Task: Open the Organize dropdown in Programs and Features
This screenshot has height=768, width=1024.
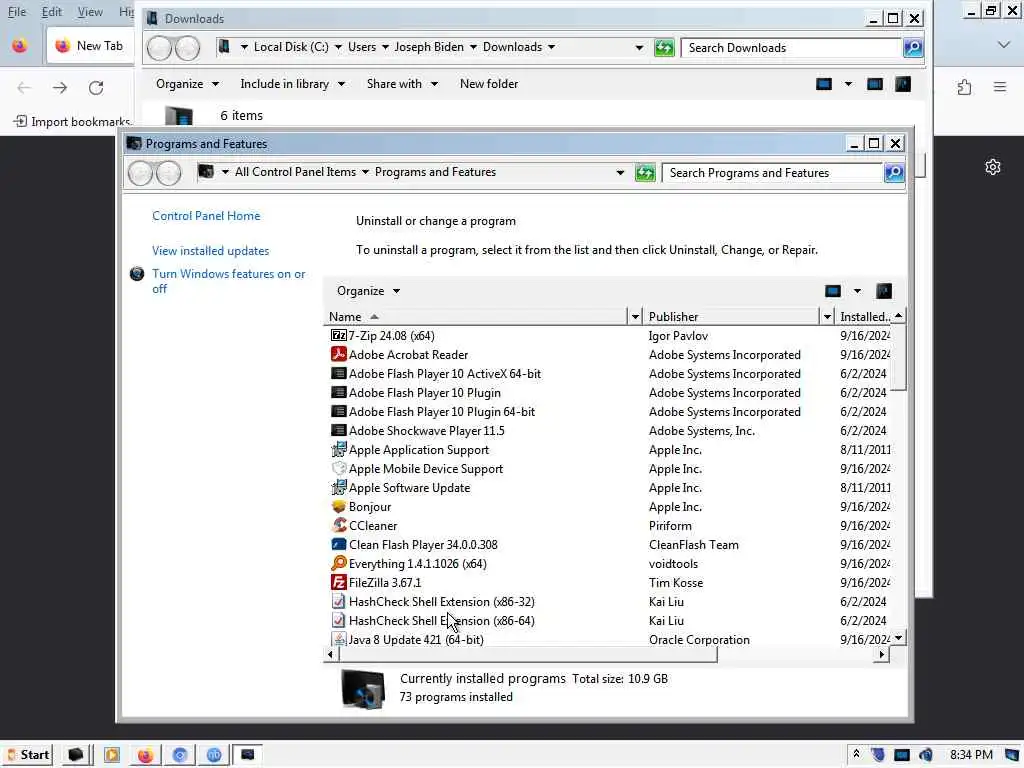Action: click(368, 291)
